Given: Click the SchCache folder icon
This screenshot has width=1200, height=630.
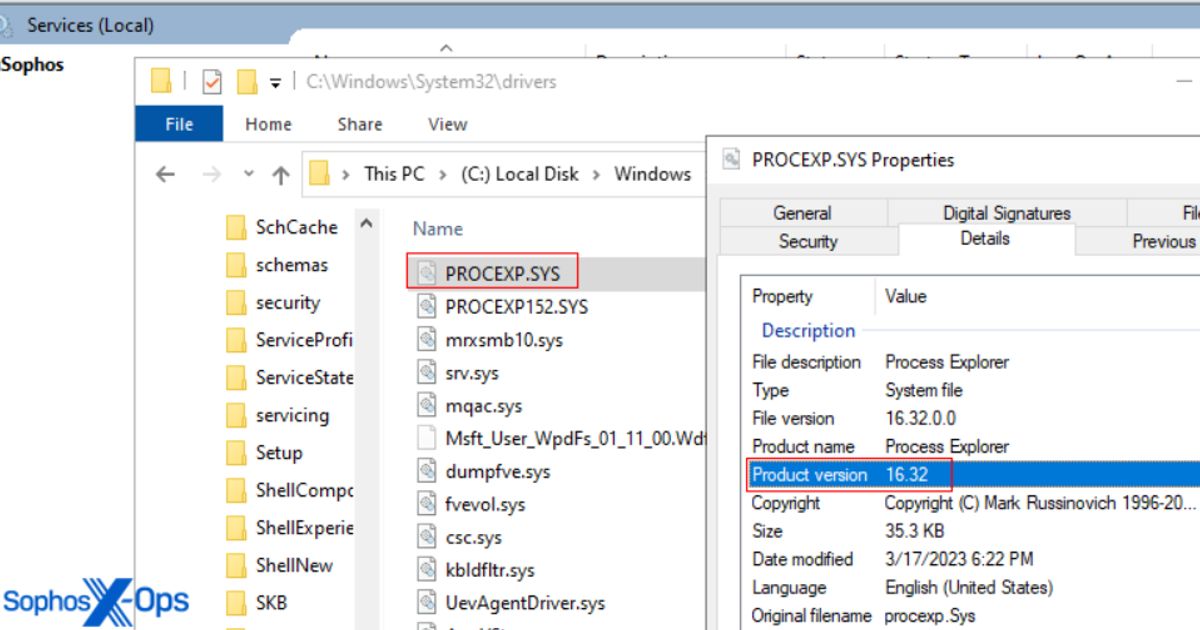Looking at the screenshot, I should 236,227.
